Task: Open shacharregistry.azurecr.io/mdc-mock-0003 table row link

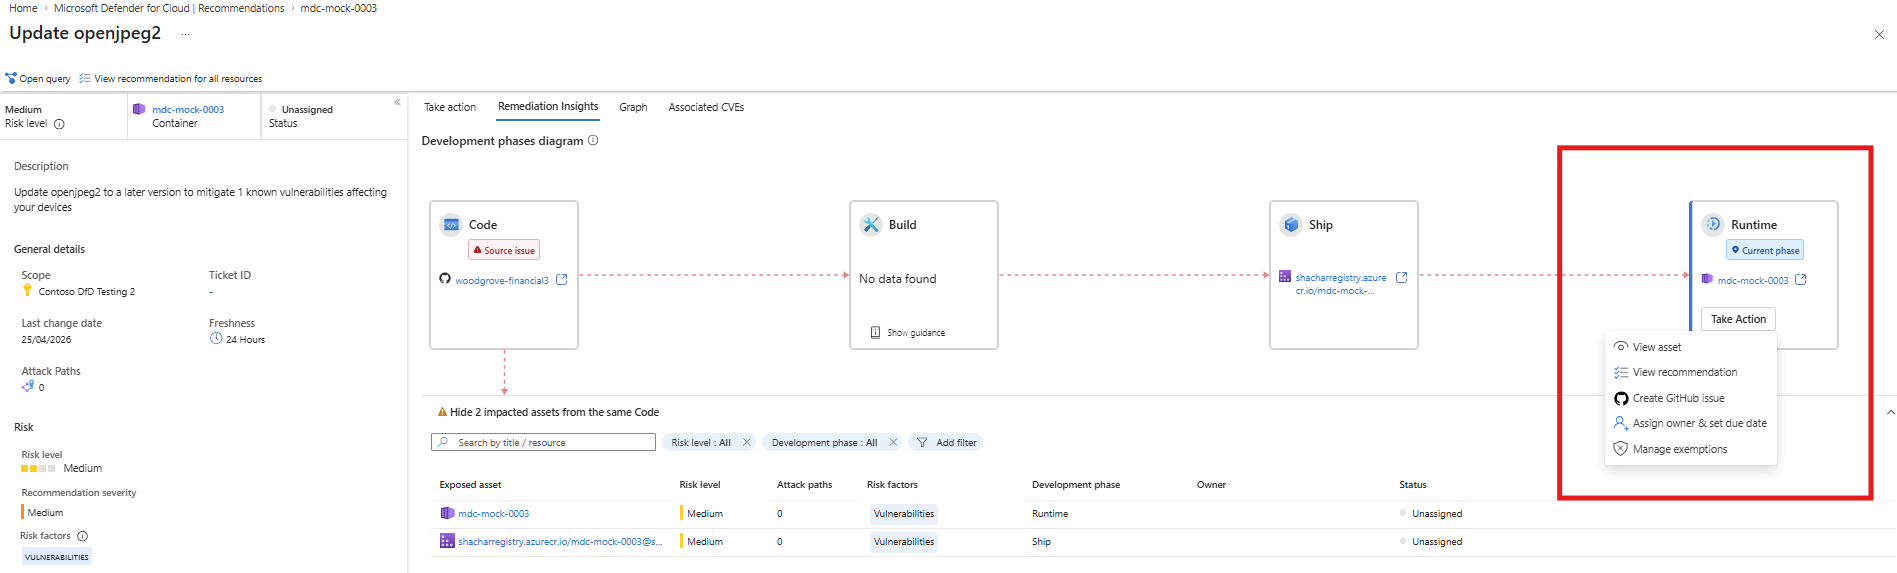Action: (x=560, y=541)
